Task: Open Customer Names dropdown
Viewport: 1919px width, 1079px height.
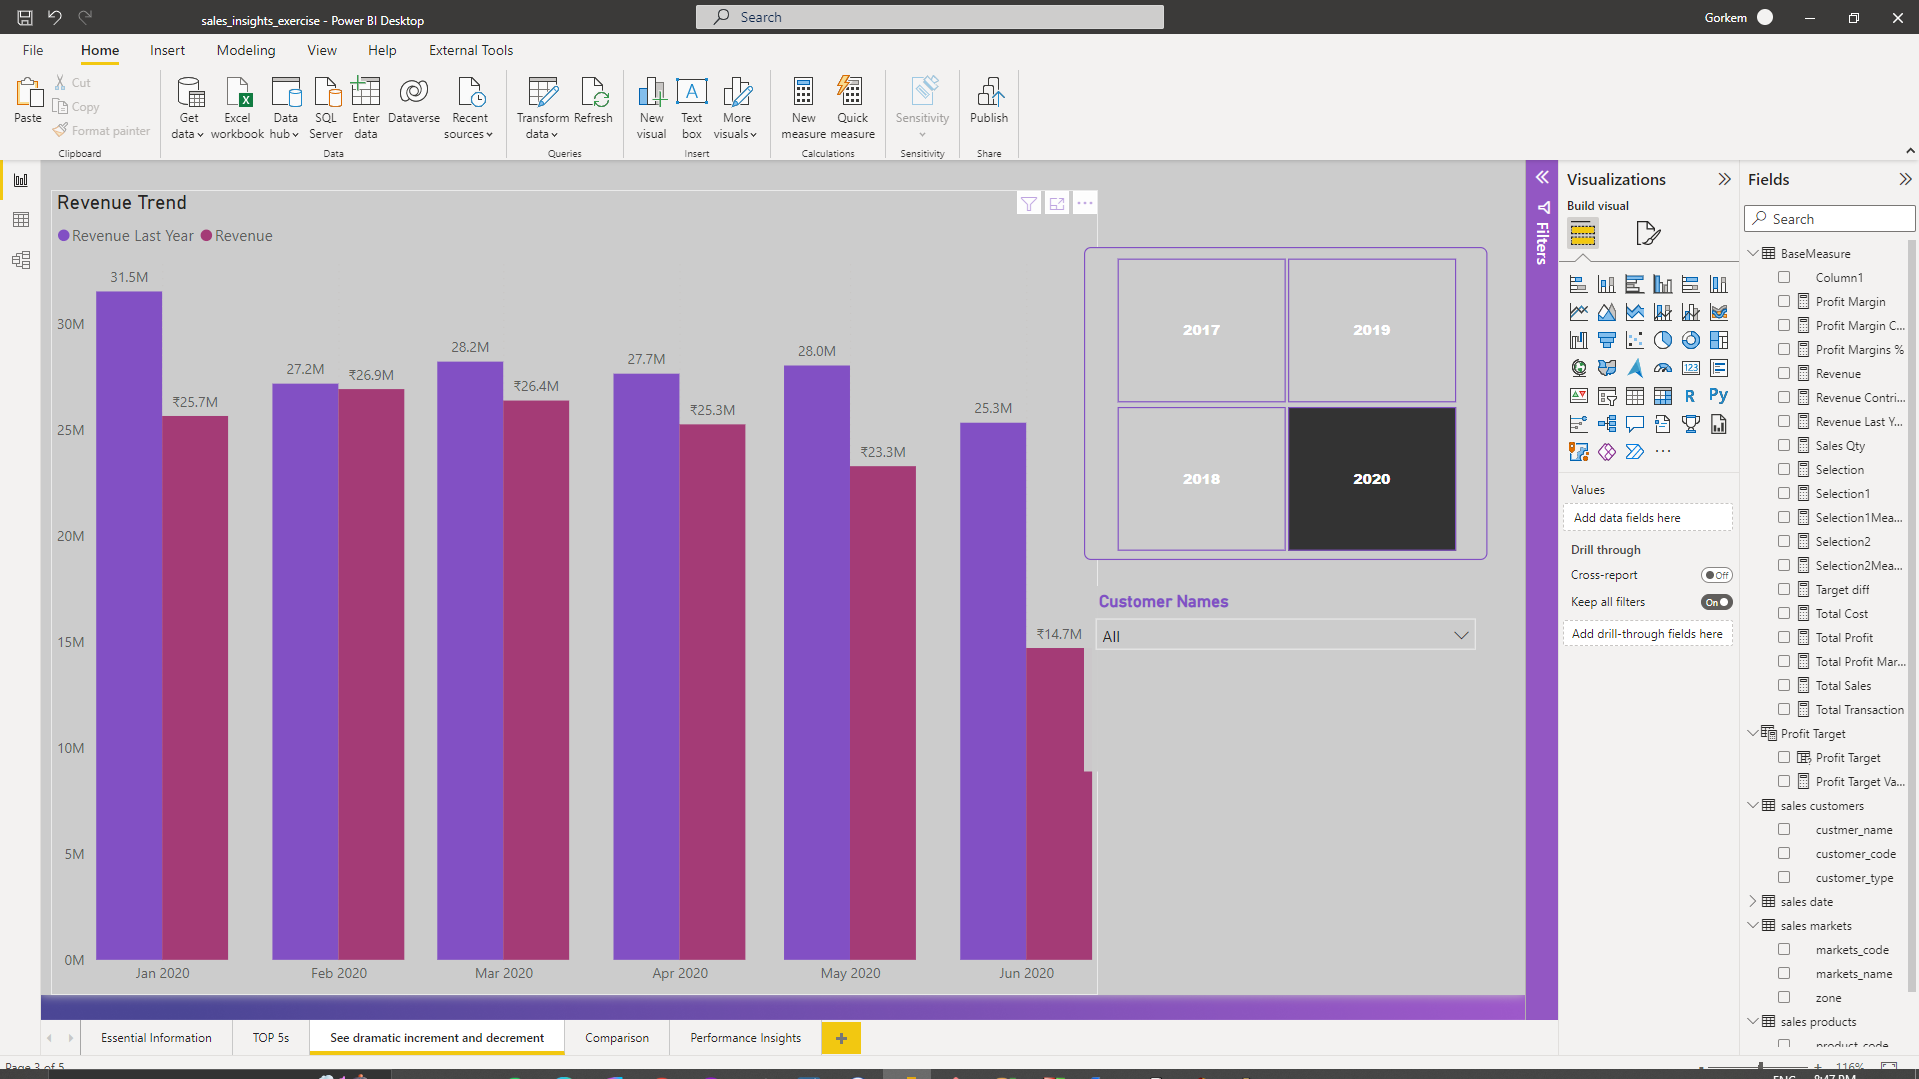Action: (1285, 636)
